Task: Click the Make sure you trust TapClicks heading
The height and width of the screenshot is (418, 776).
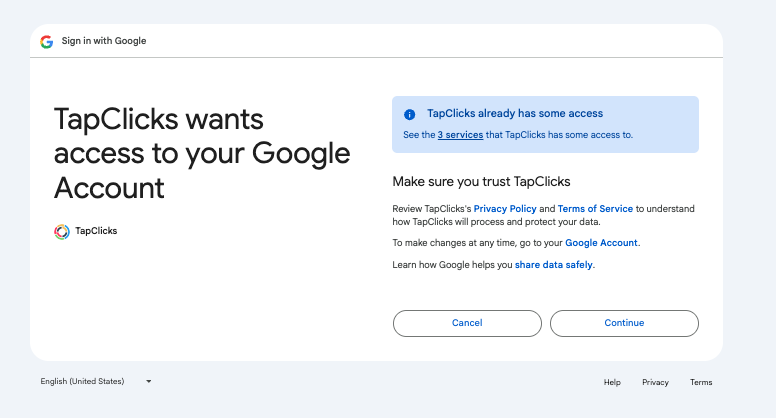Action: pyautogui.click(x=481, y=182)
